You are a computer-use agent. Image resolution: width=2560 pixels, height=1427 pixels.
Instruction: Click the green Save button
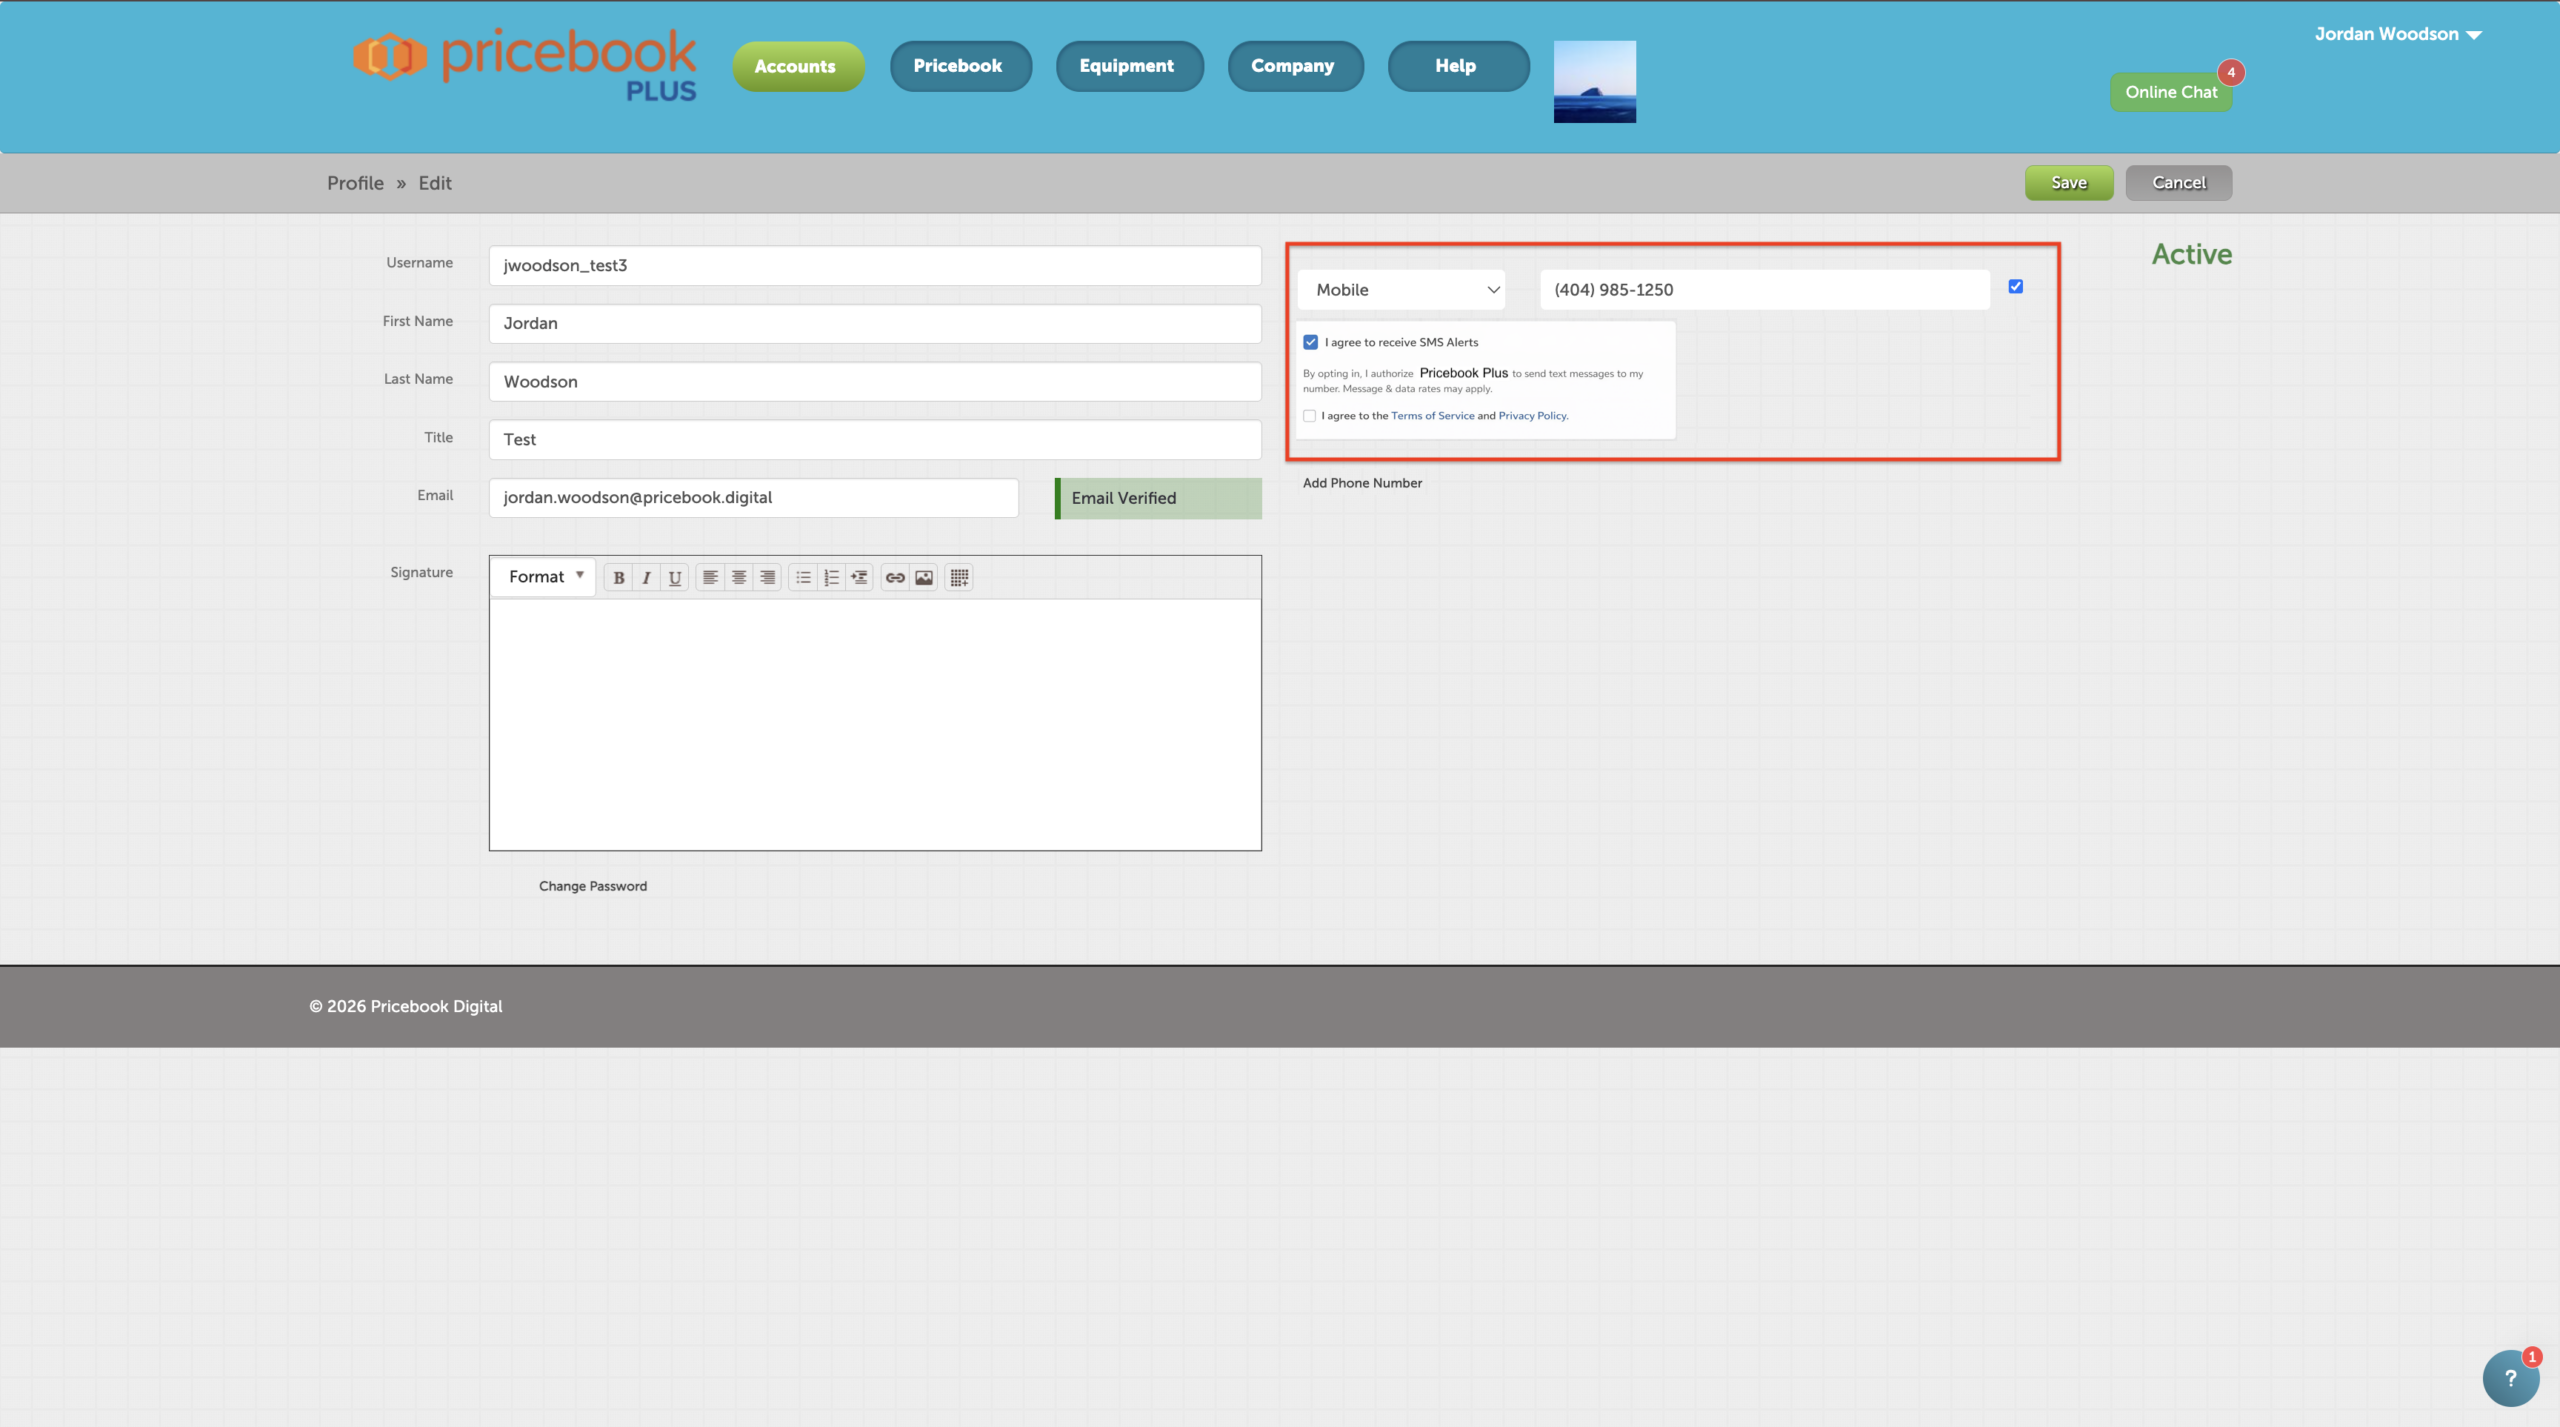[x=2068, y=183]
